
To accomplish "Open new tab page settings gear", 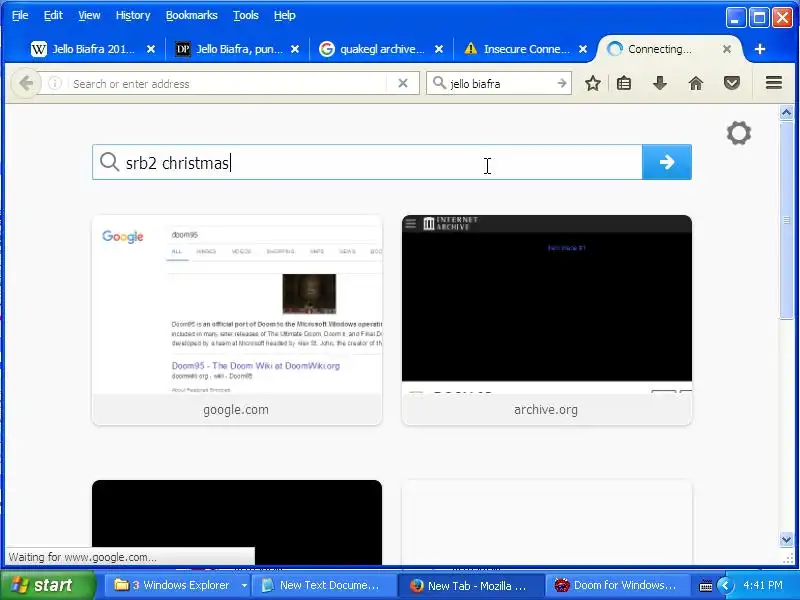I will 738,133.
